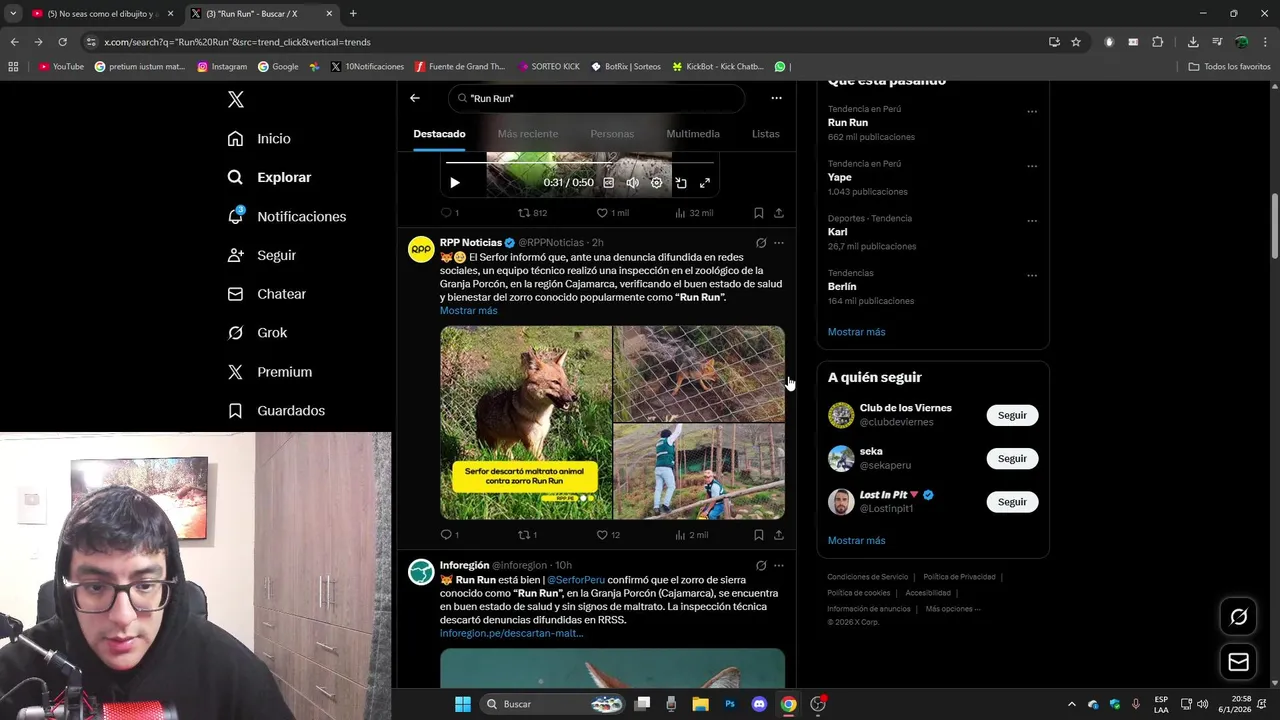Image resolution: width=1280 pixels, height=720 pixels.
Task: Open Chatear messages
Action: (x=266, y=294)
